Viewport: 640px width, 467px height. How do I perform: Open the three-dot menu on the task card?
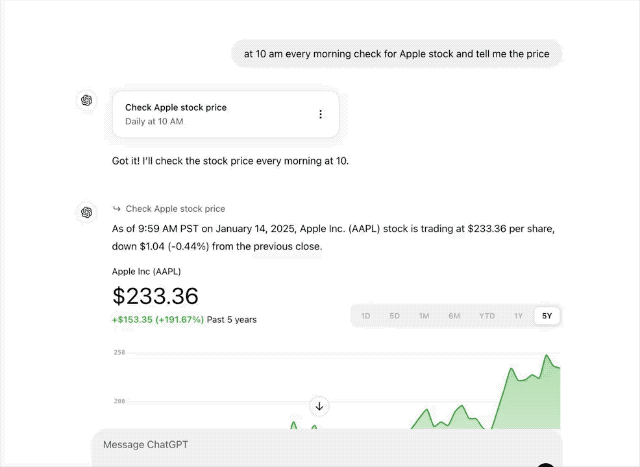coord(320,114)
